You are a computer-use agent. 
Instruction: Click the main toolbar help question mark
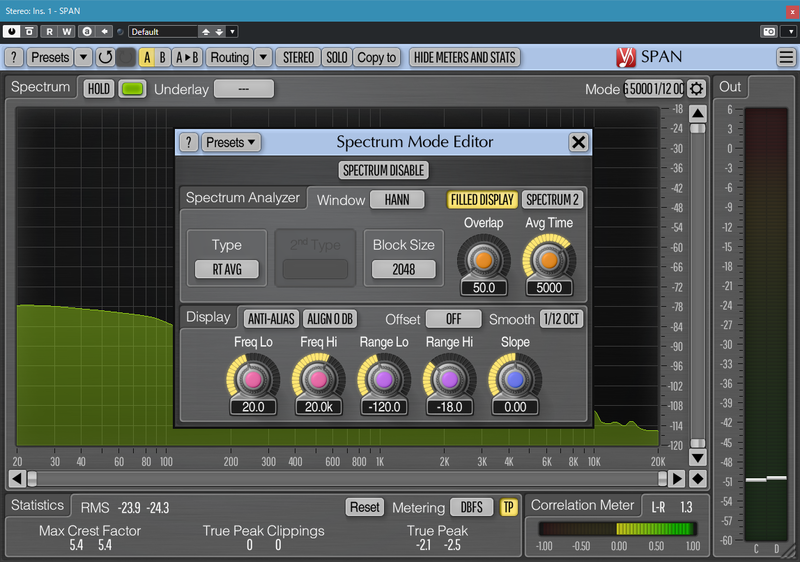pyautogui.click(x=14, y=57)
